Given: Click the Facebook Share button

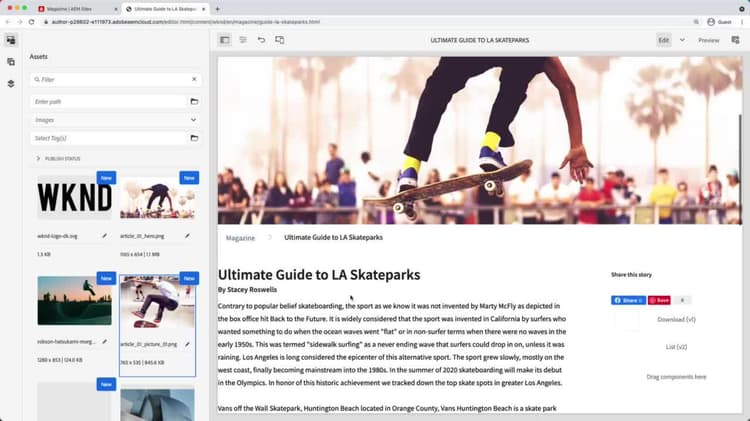Looking at the screenshot, I should tap(629, 300).
